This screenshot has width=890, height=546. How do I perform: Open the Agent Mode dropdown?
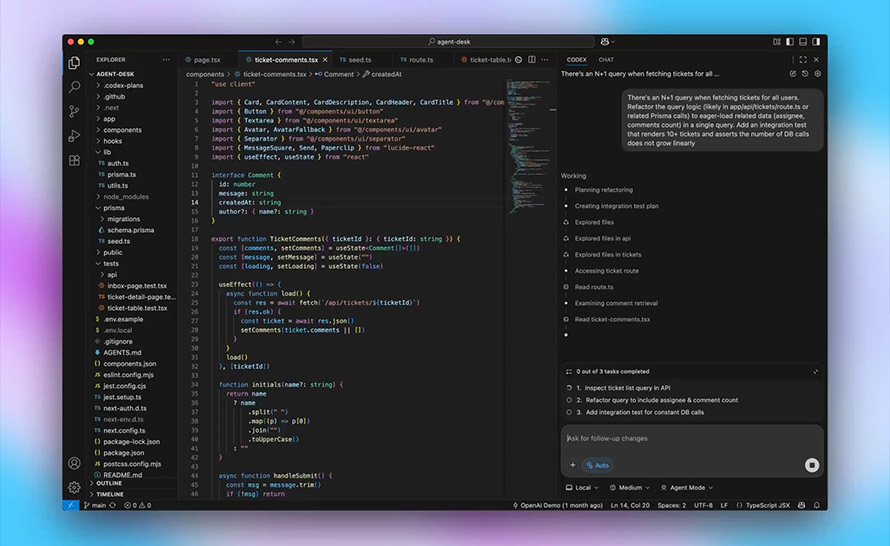point(686,488)
